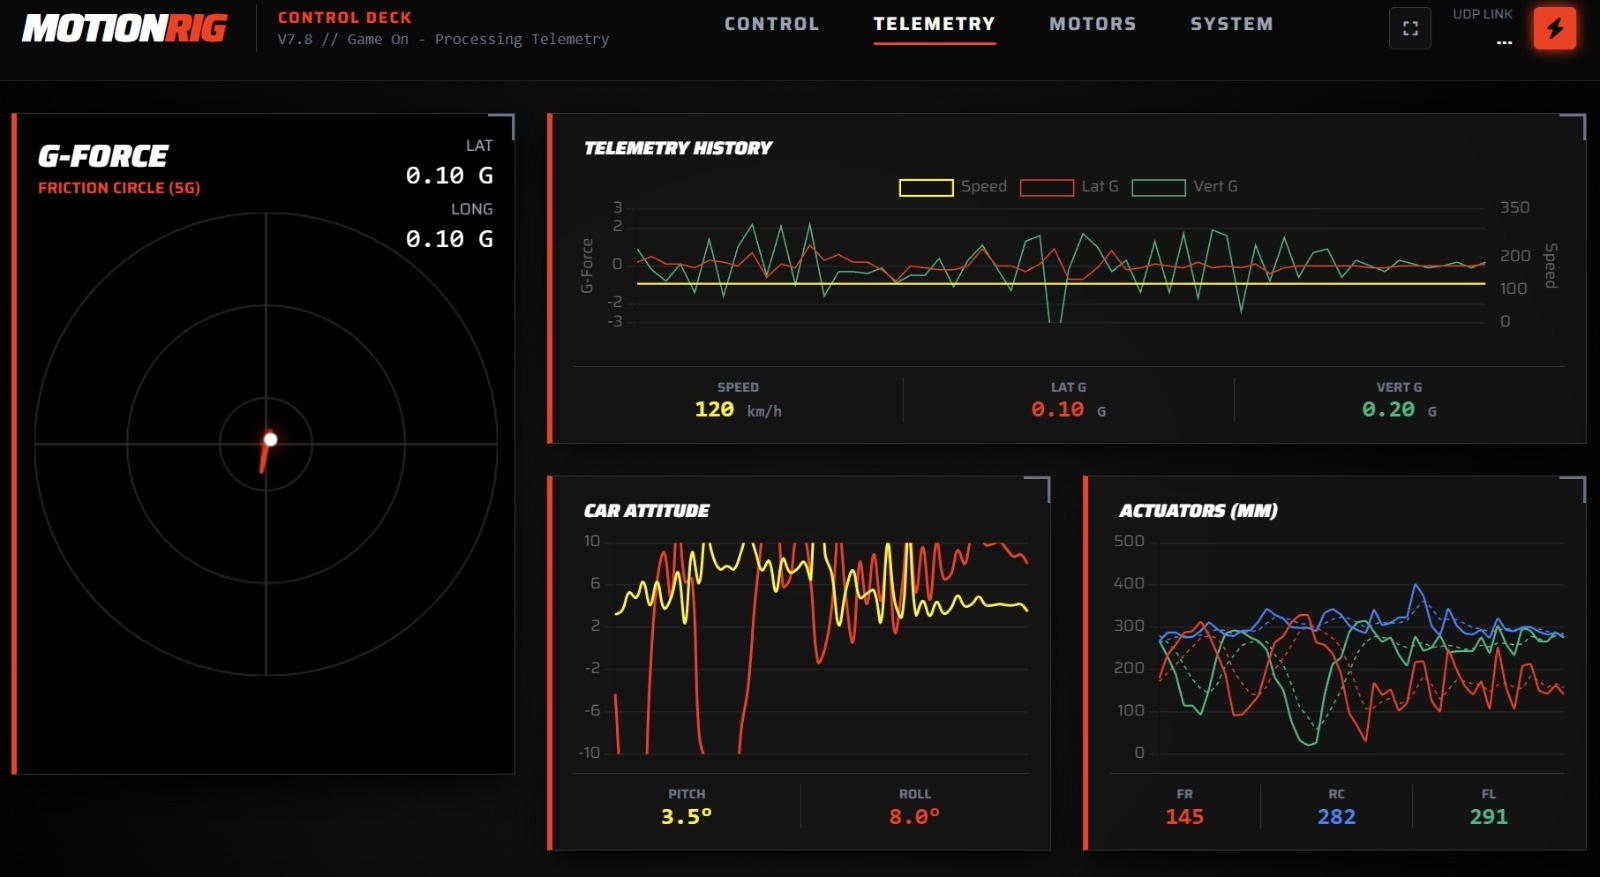Click the MOTIONRIG logo
Image resolution: width=1600 pixels, height=877 pixels.
[125, 28]
